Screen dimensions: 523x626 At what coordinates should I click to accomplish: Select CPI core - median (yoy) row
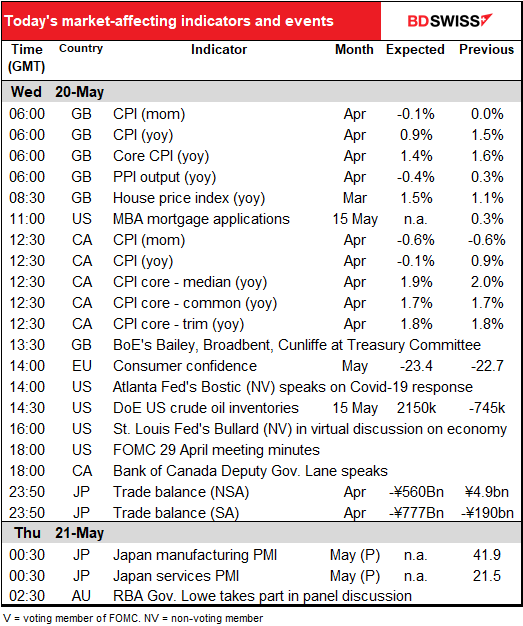(261, 282)
